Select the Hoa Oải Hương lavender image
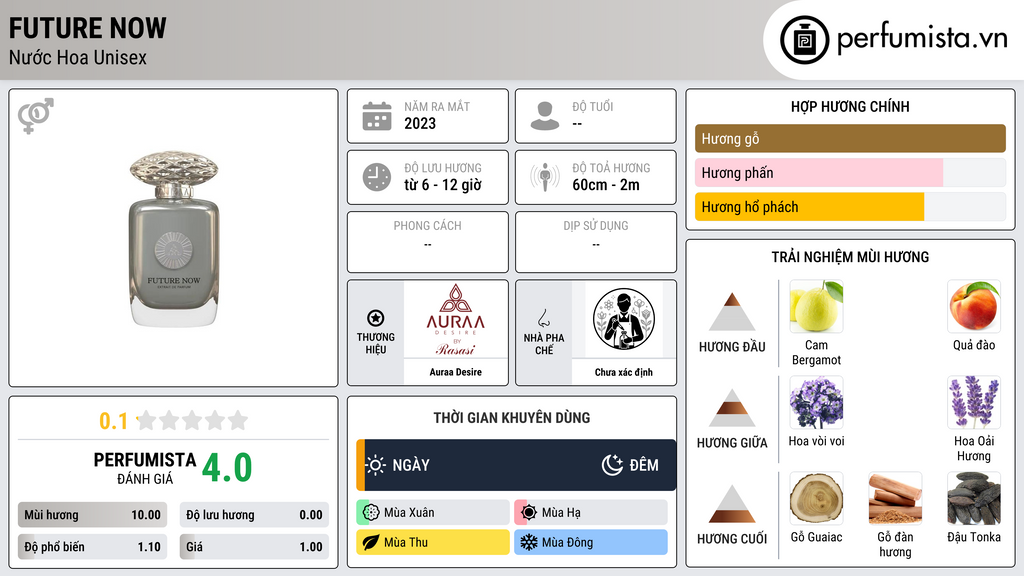1024x576 pixels. tap(974, 403)
